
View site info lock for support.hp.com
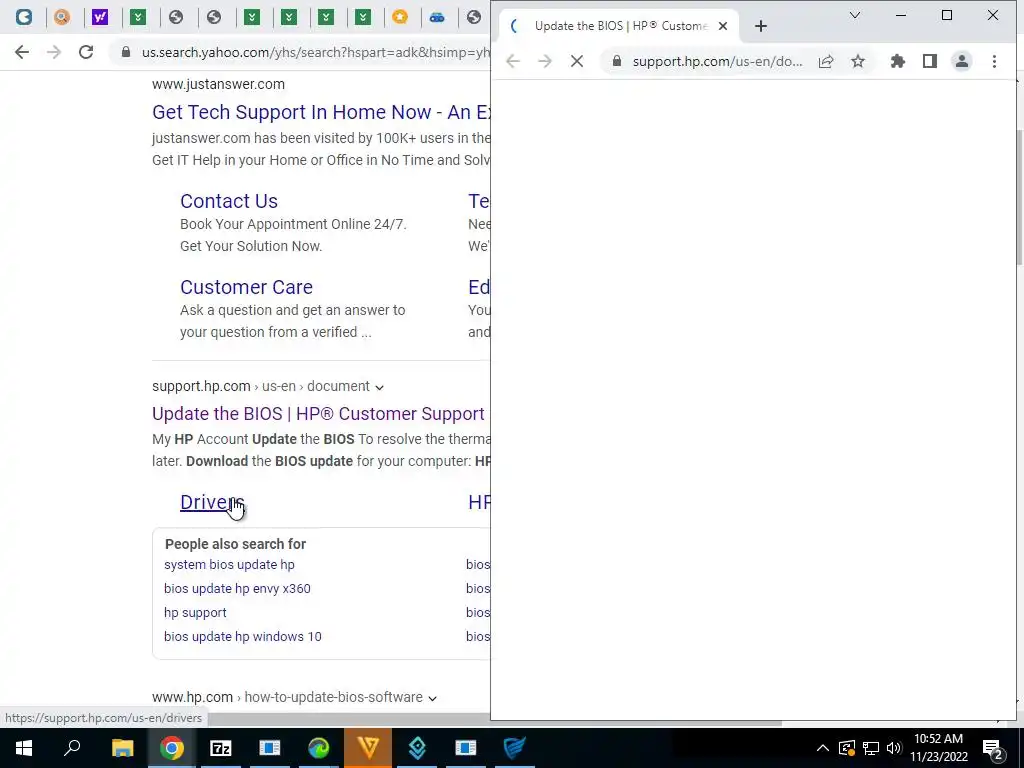click(x=616, y=61)
